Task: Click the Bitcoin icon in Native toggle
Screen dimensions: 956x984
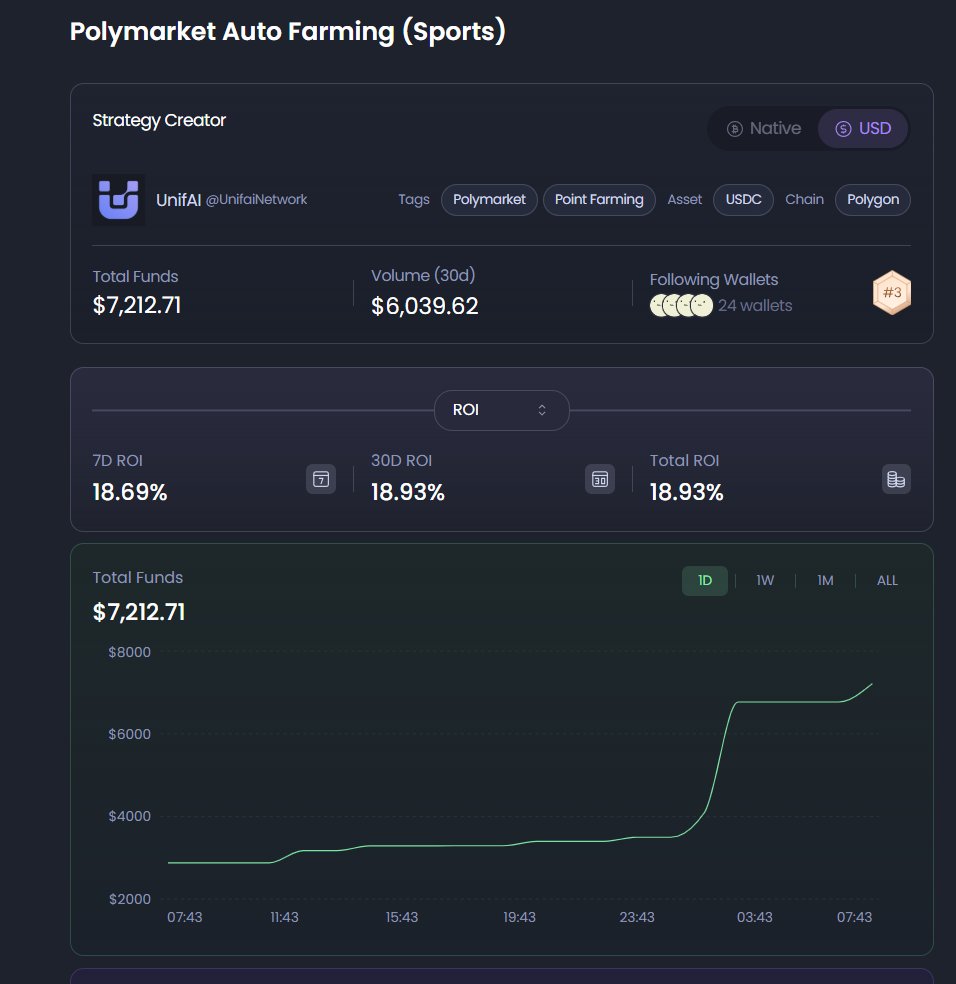Action: click(734, 129)
